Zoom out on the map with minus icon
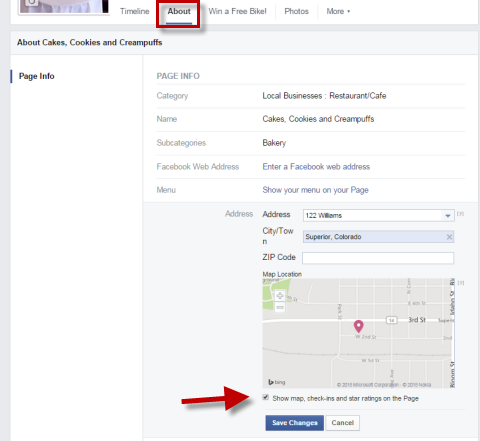Screen dimensions: 480x441 tap(280, 307)
